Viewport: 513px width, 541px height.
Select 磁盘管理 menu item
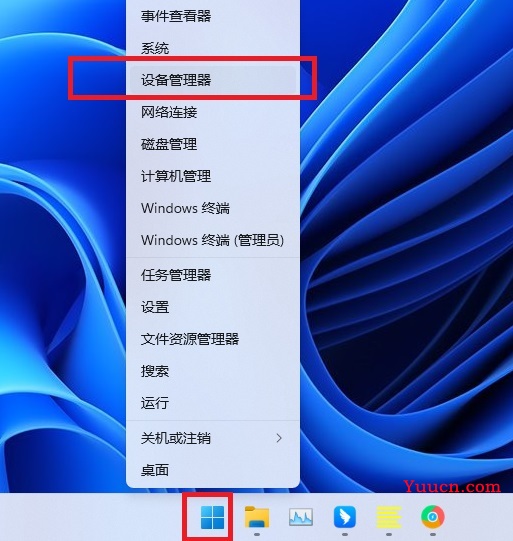[213, 144]
